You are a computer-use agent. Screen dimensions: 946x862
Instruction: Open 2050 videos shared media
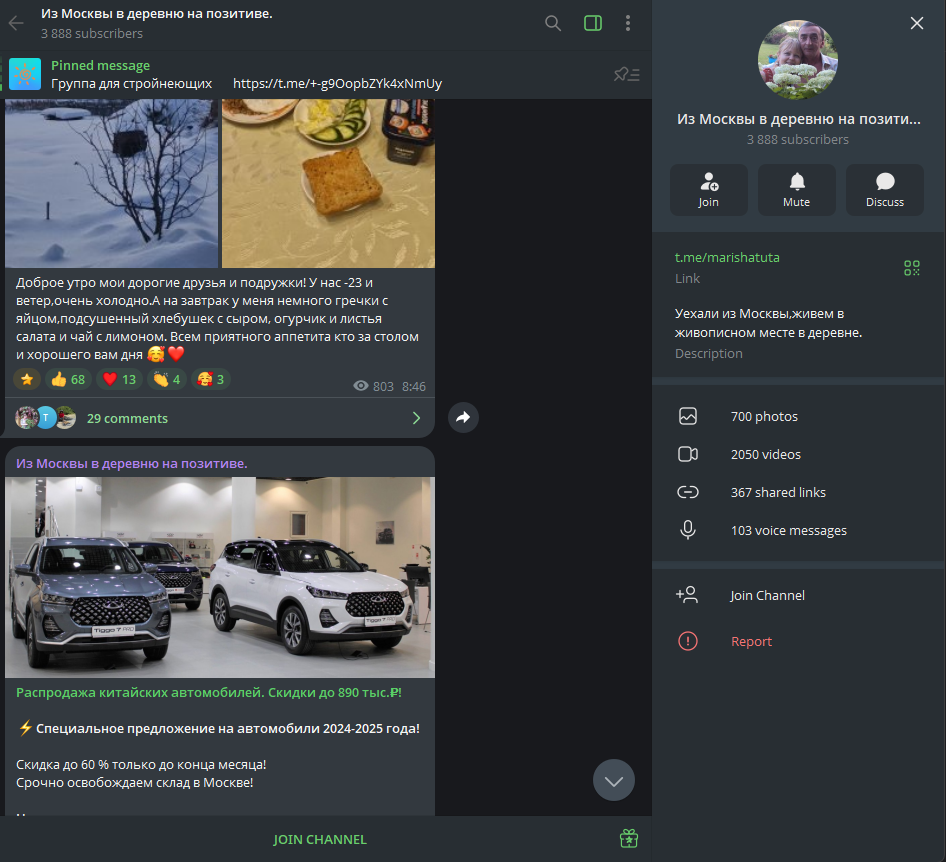pos(798,454)
